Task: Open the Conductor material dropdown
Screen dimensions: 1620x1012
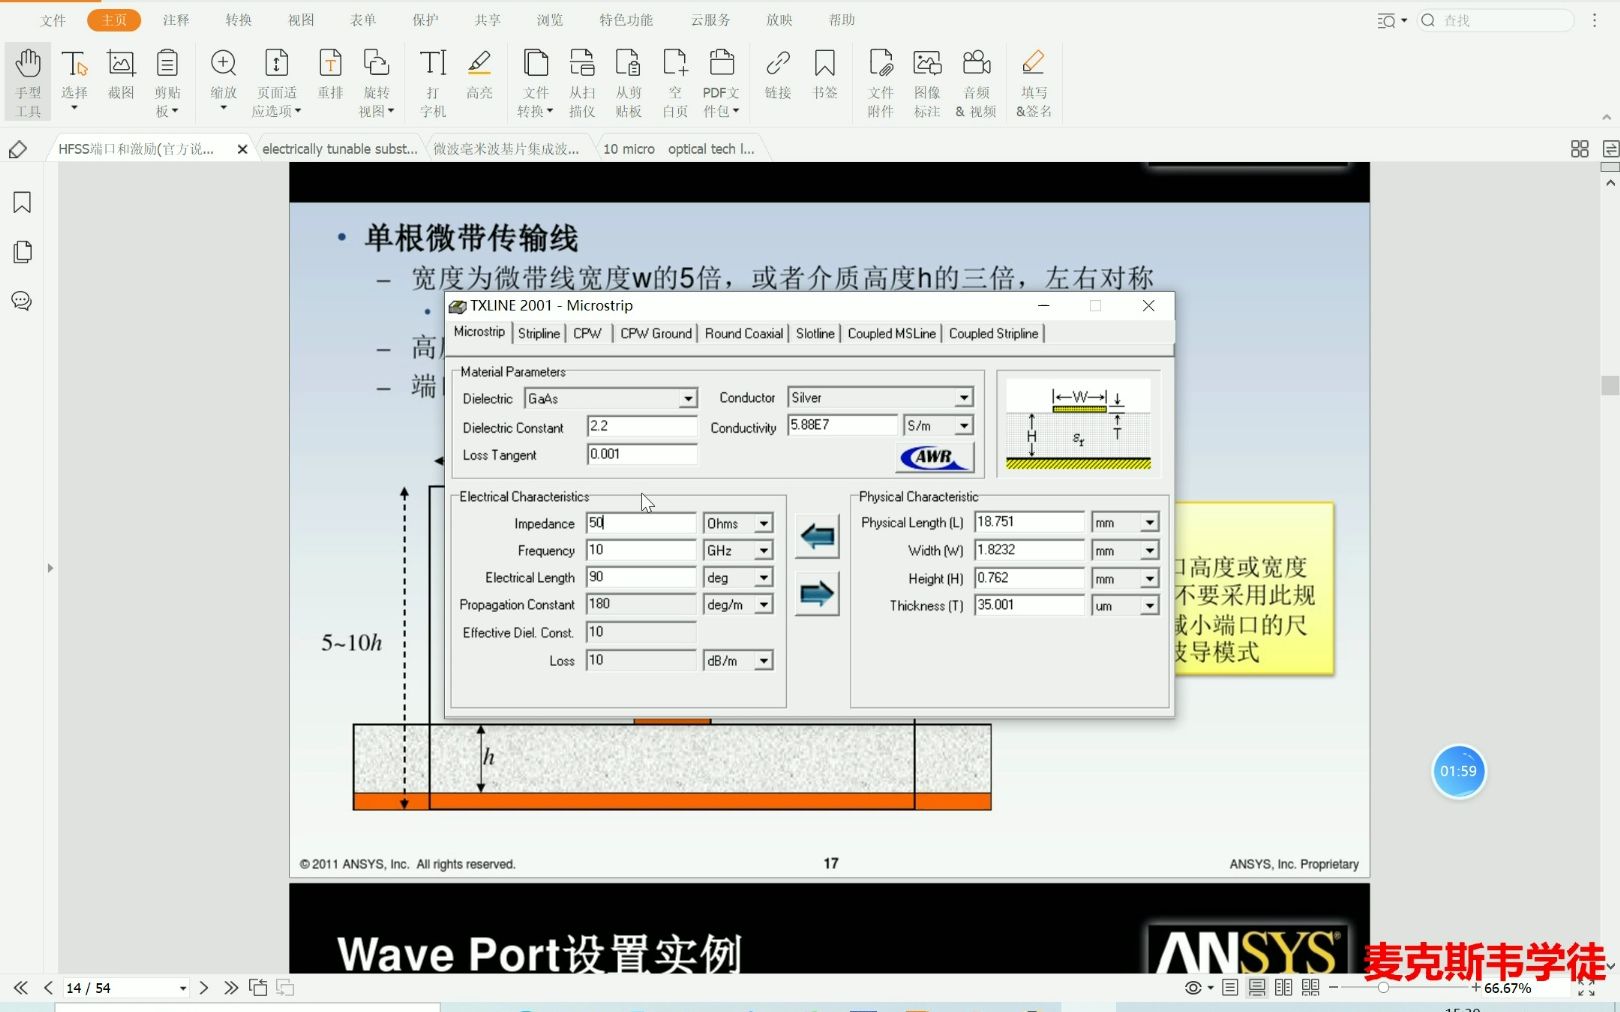Action: (963, 398)
